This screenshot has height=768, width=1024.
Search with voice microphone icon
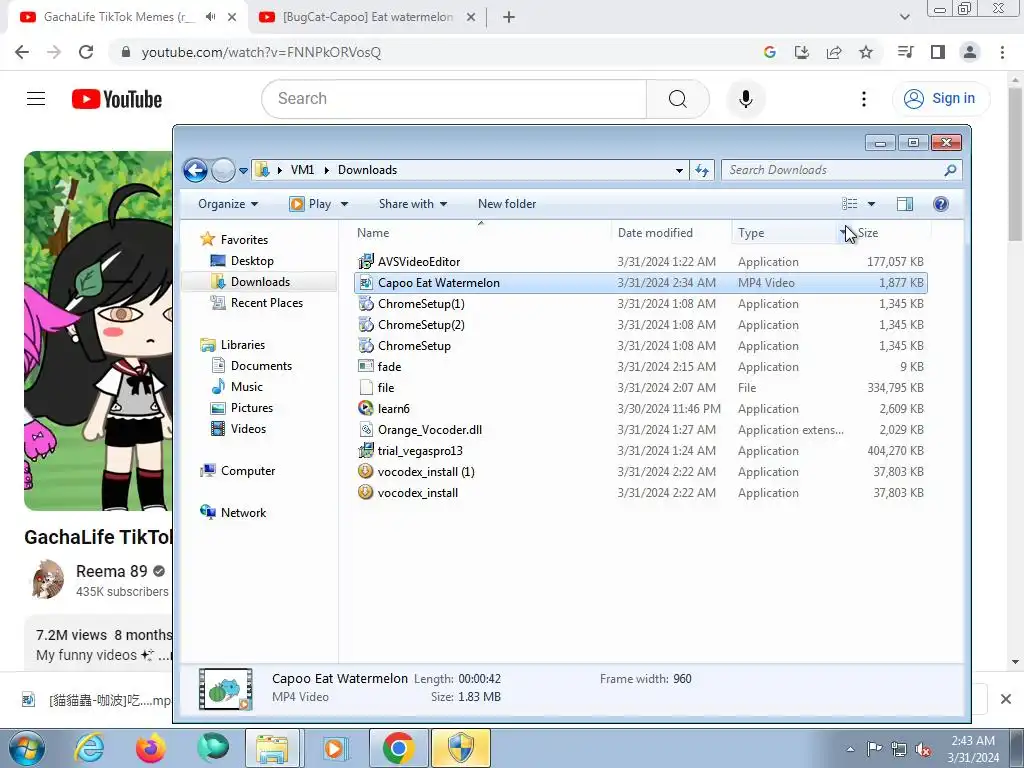pos(746,99)
